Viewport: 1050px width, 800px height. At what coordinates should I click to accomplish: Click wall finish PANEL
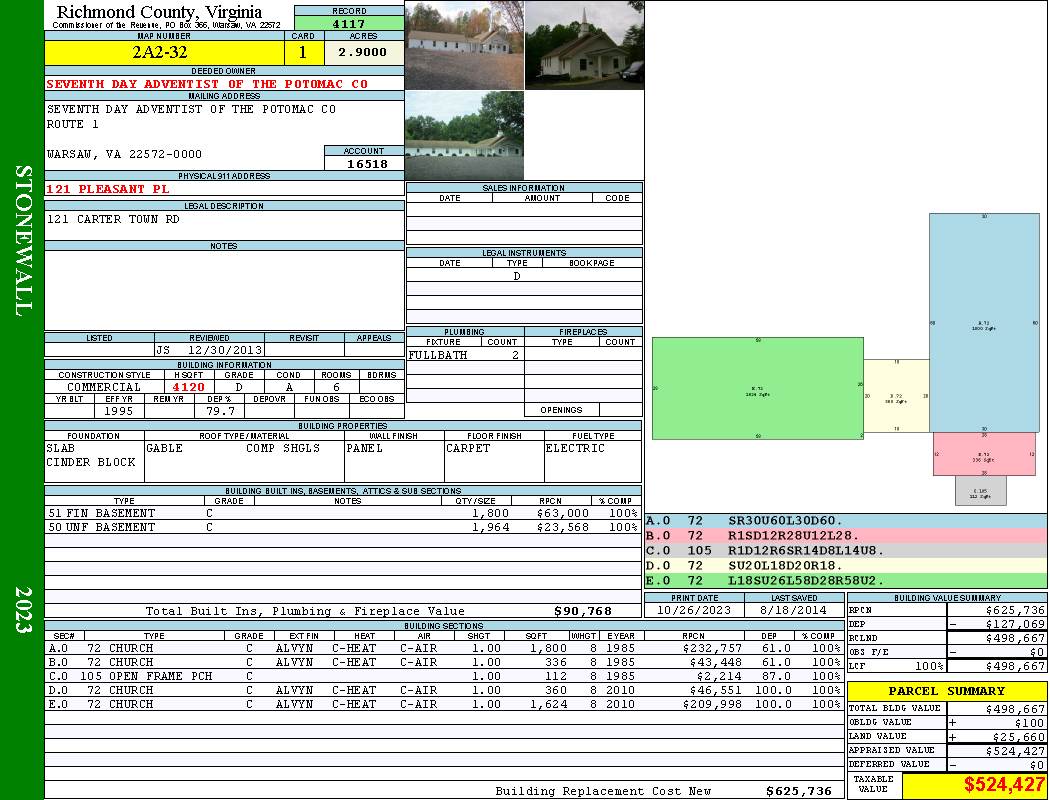coord(364,448)
